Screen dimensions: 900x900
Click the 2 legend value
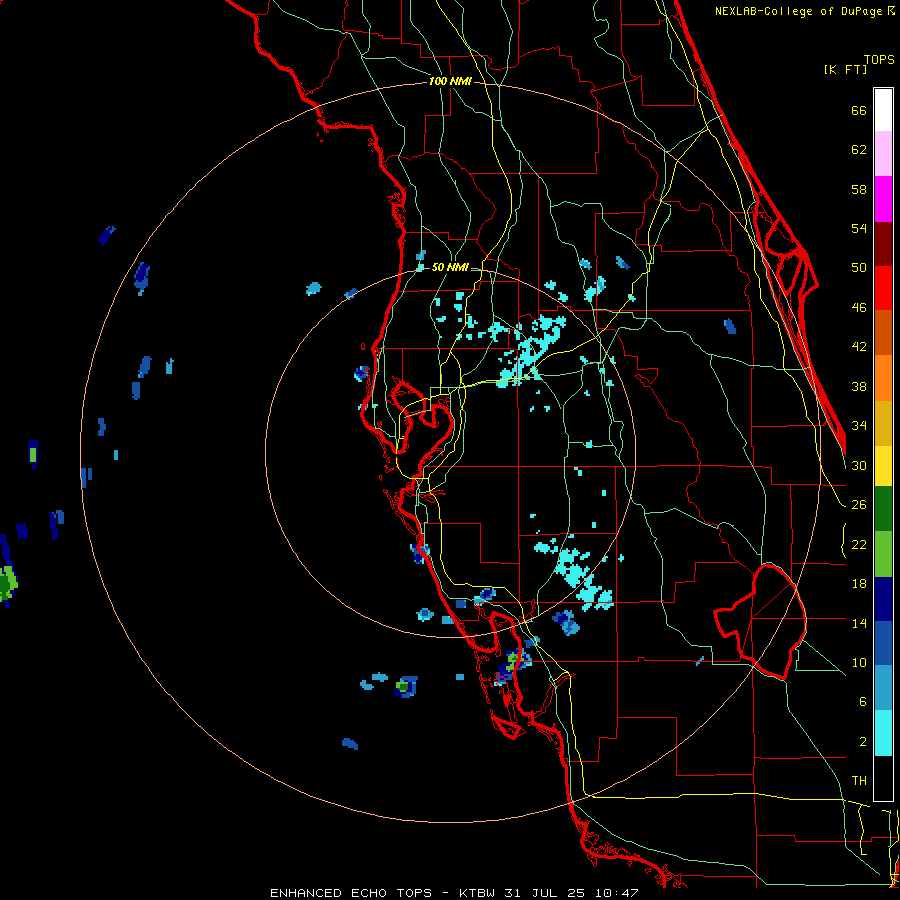[863, 742]
